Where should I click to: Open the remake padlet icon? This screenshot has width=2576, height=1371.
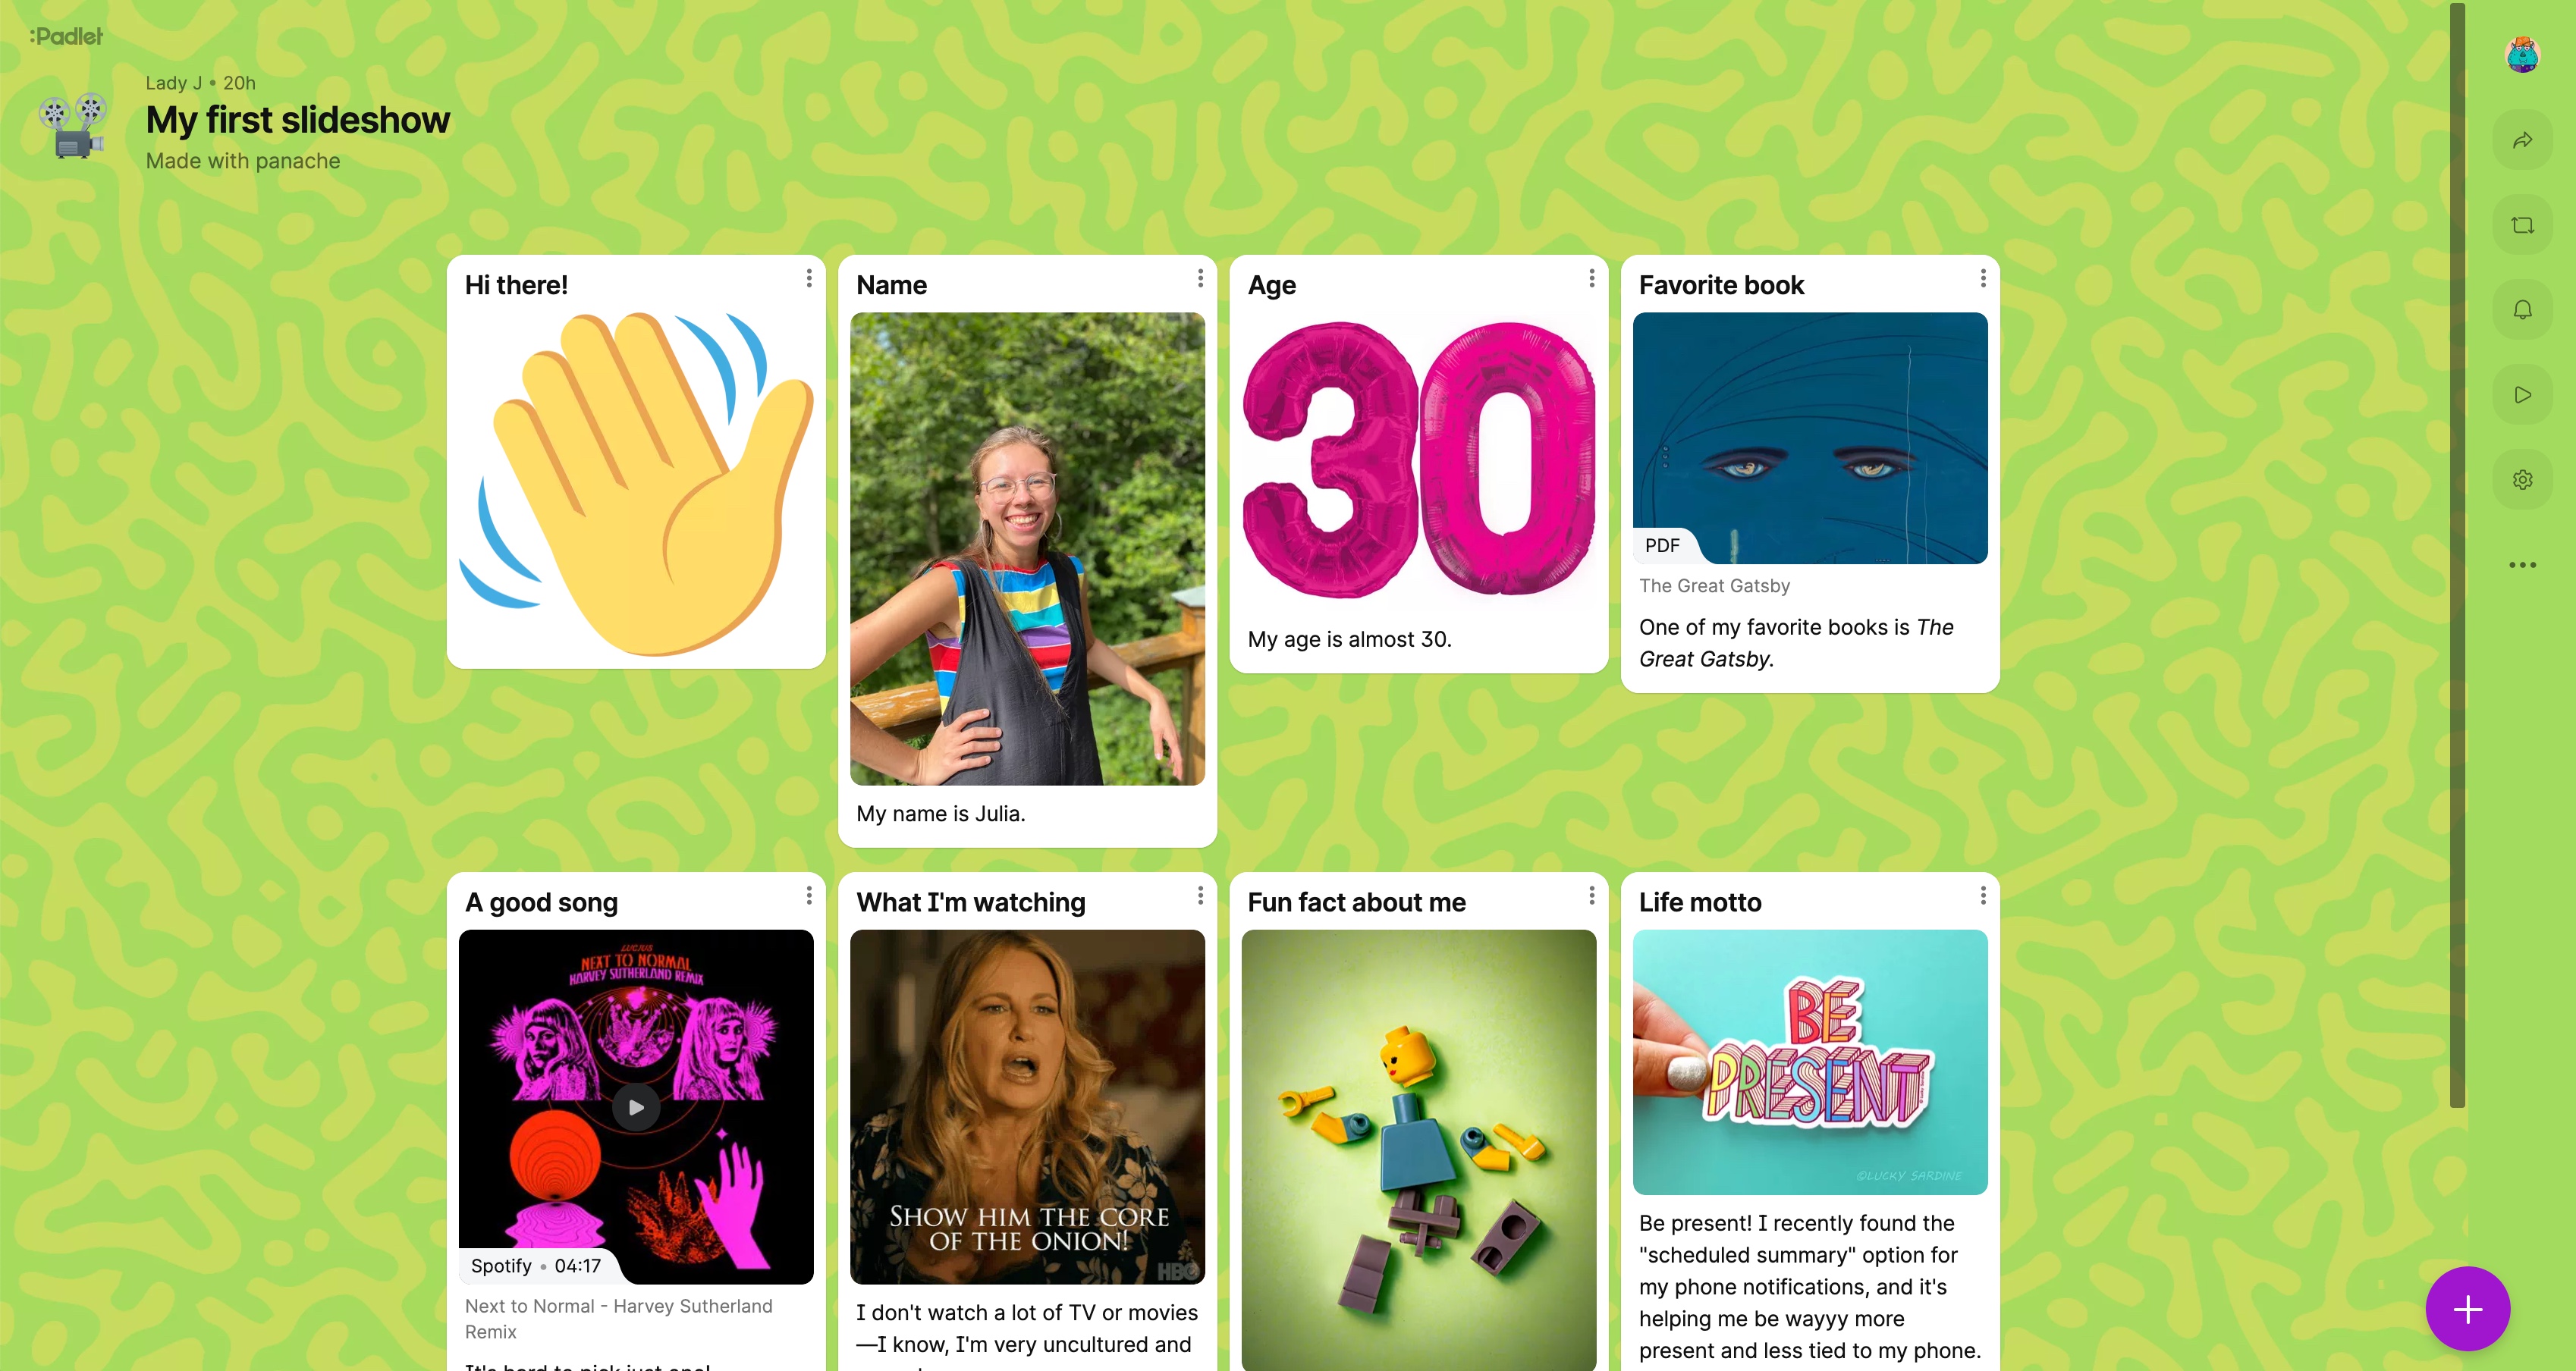(2522, 225)
